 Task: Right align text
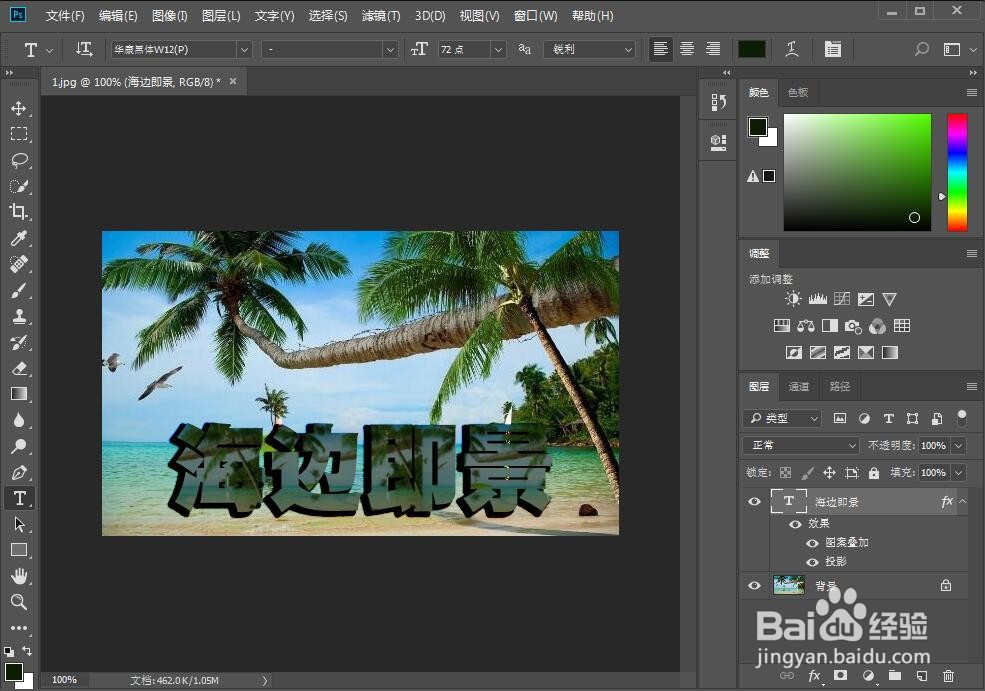click(712, 49)
